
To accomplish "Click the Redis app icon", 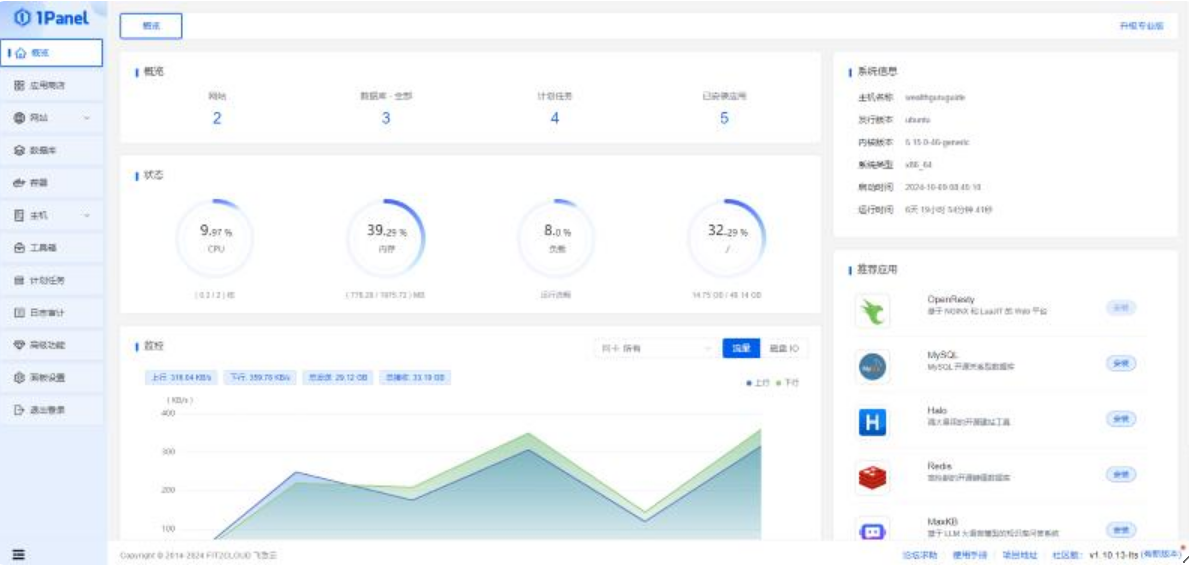I will [873, 478].
